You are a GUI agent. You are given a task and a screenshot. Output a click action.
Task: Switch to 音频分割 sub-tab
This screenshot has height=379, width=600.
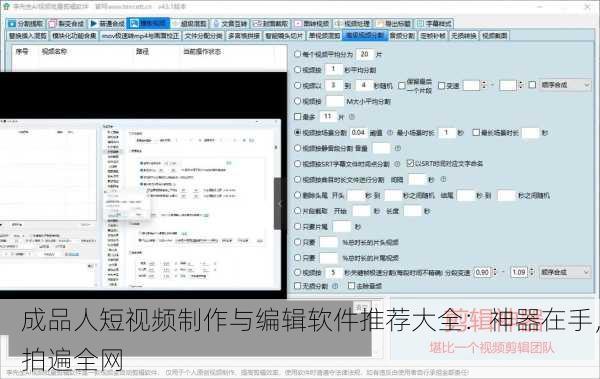(402, 36)
